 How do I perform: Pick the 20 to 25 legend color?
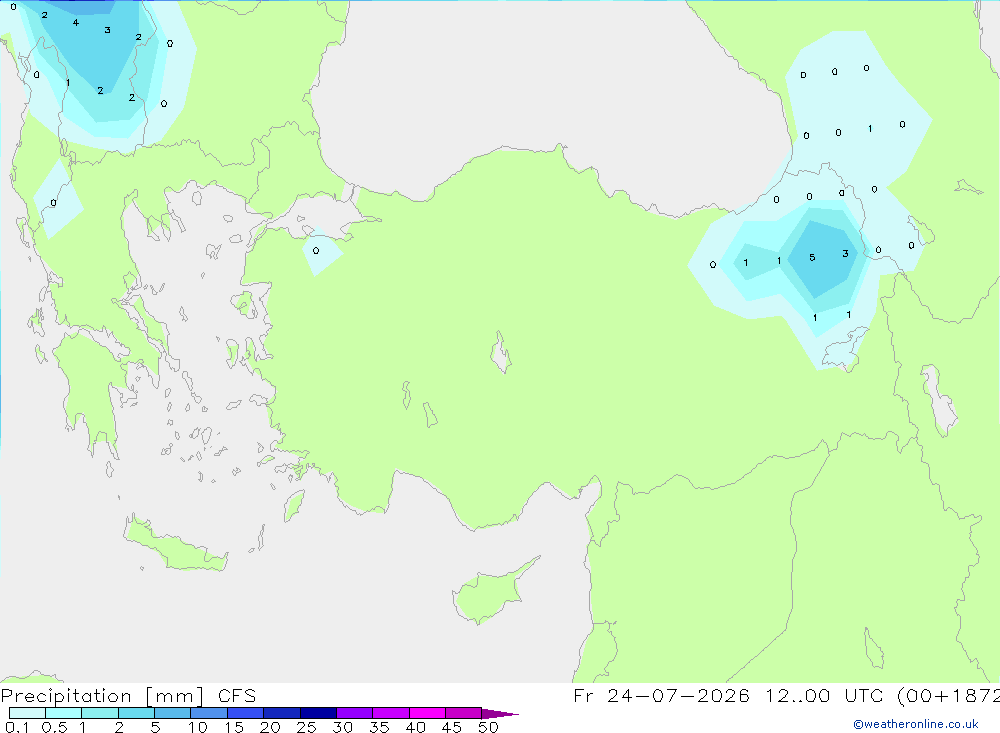[282, 713]
